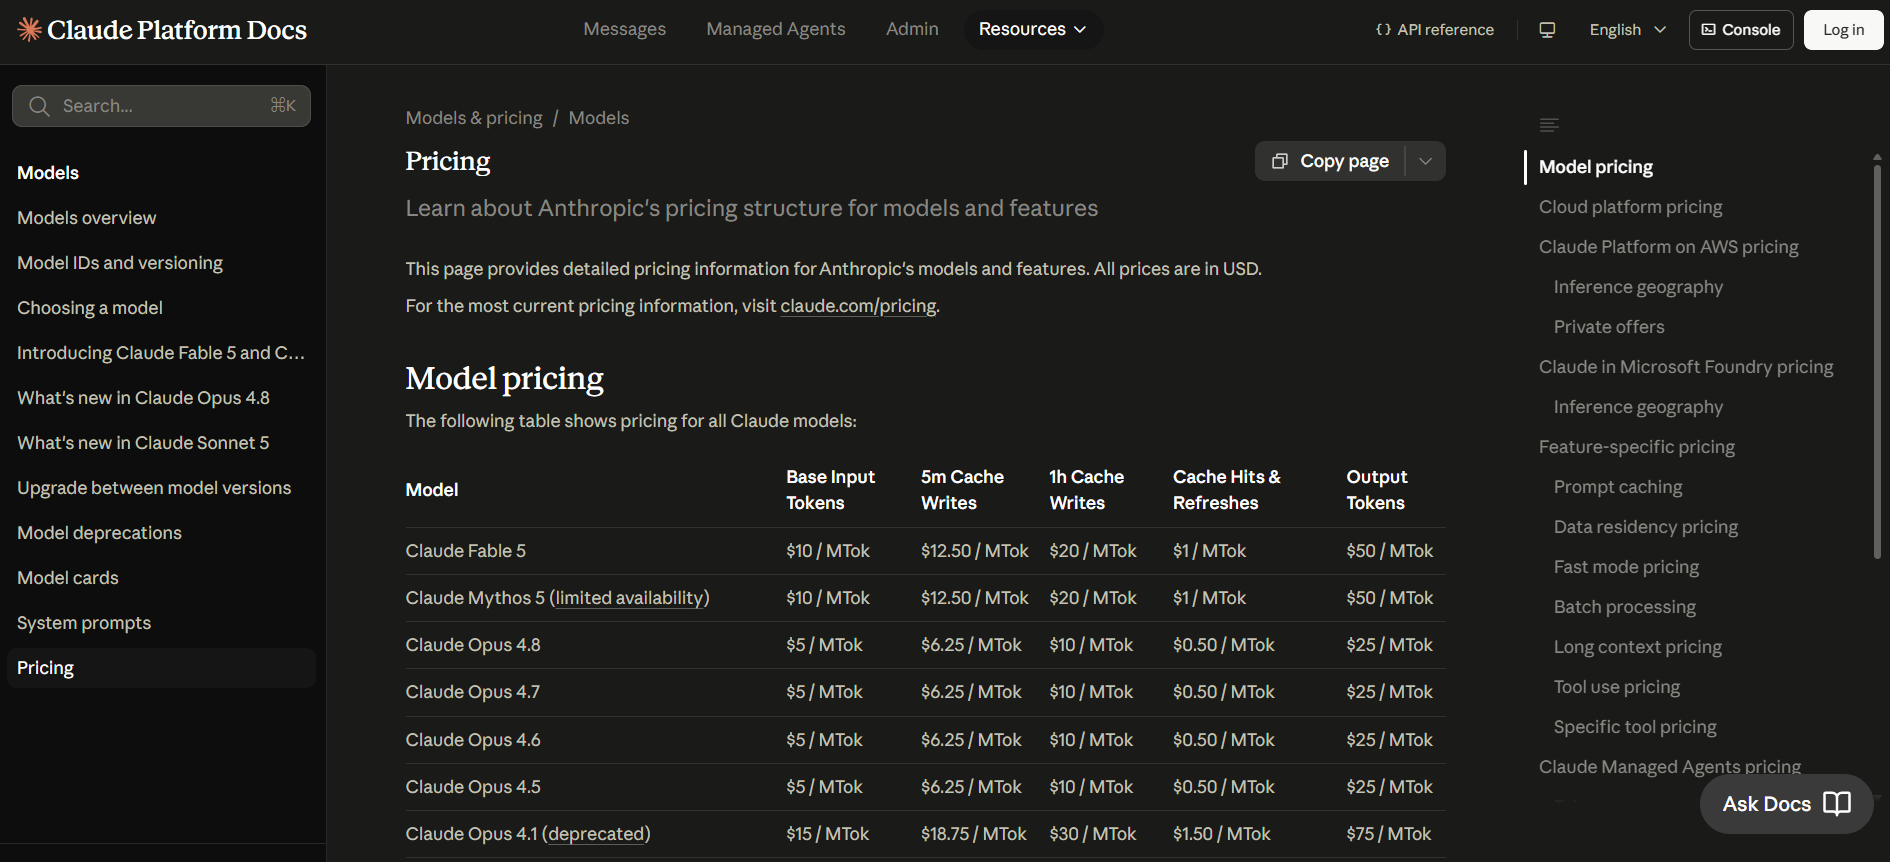1890x862 pixels.
Task: Select Pricing in the sidebar
Action: coord(161,668)
